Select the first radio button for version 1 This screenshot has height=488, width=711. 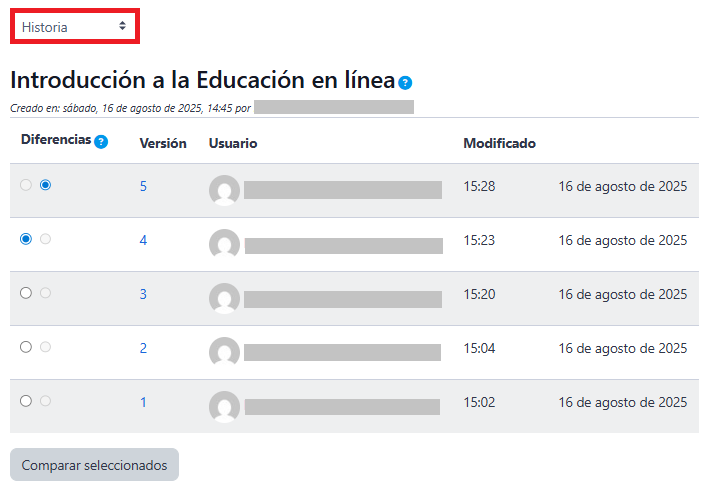point(26,400)
